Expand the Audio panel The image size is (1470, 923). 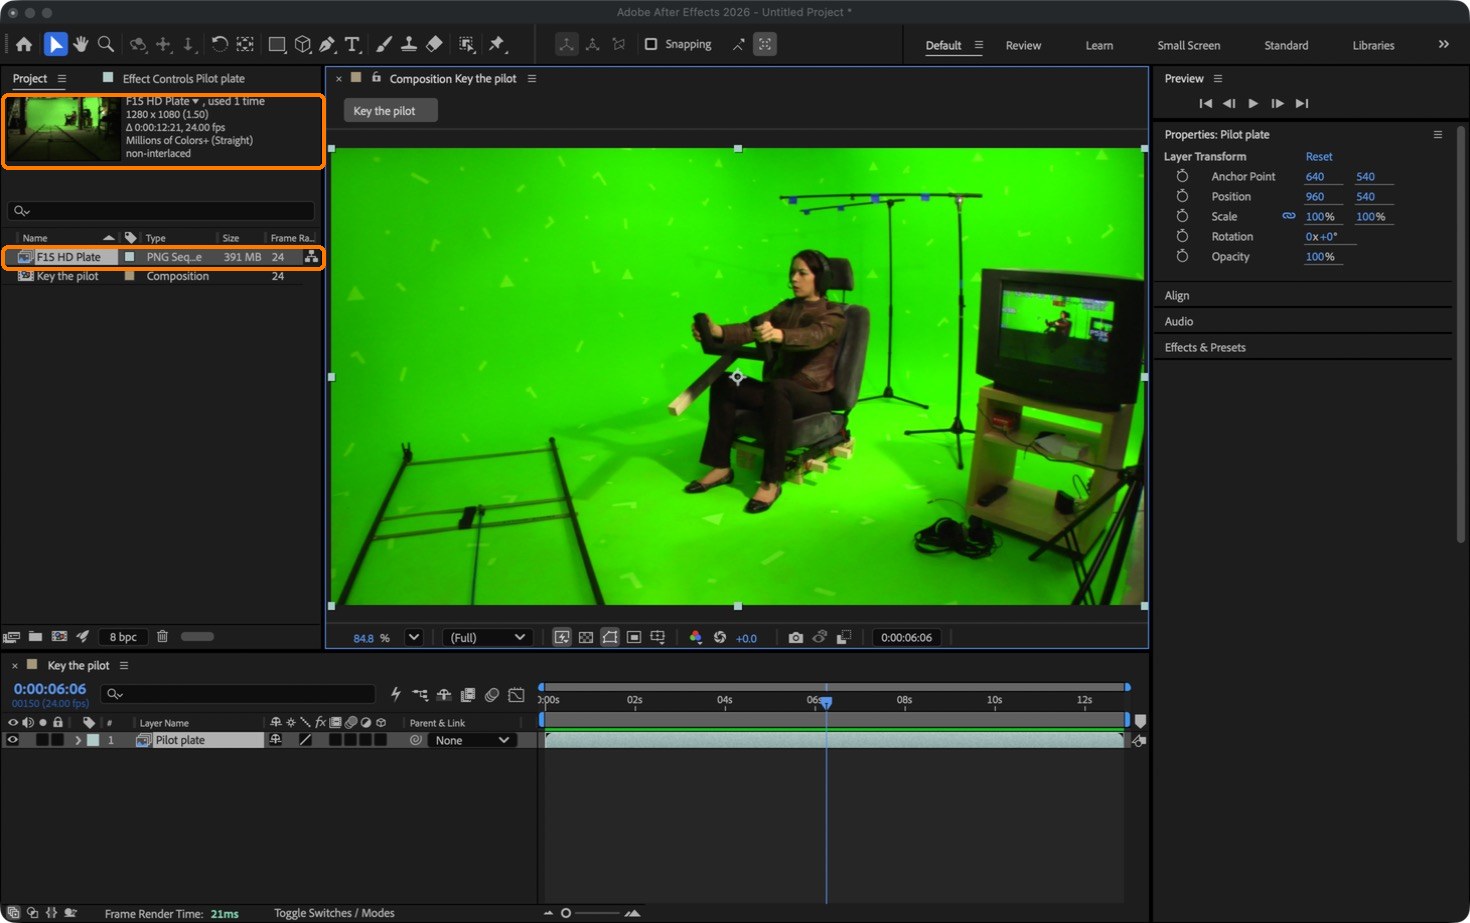tap(1179, 321)
